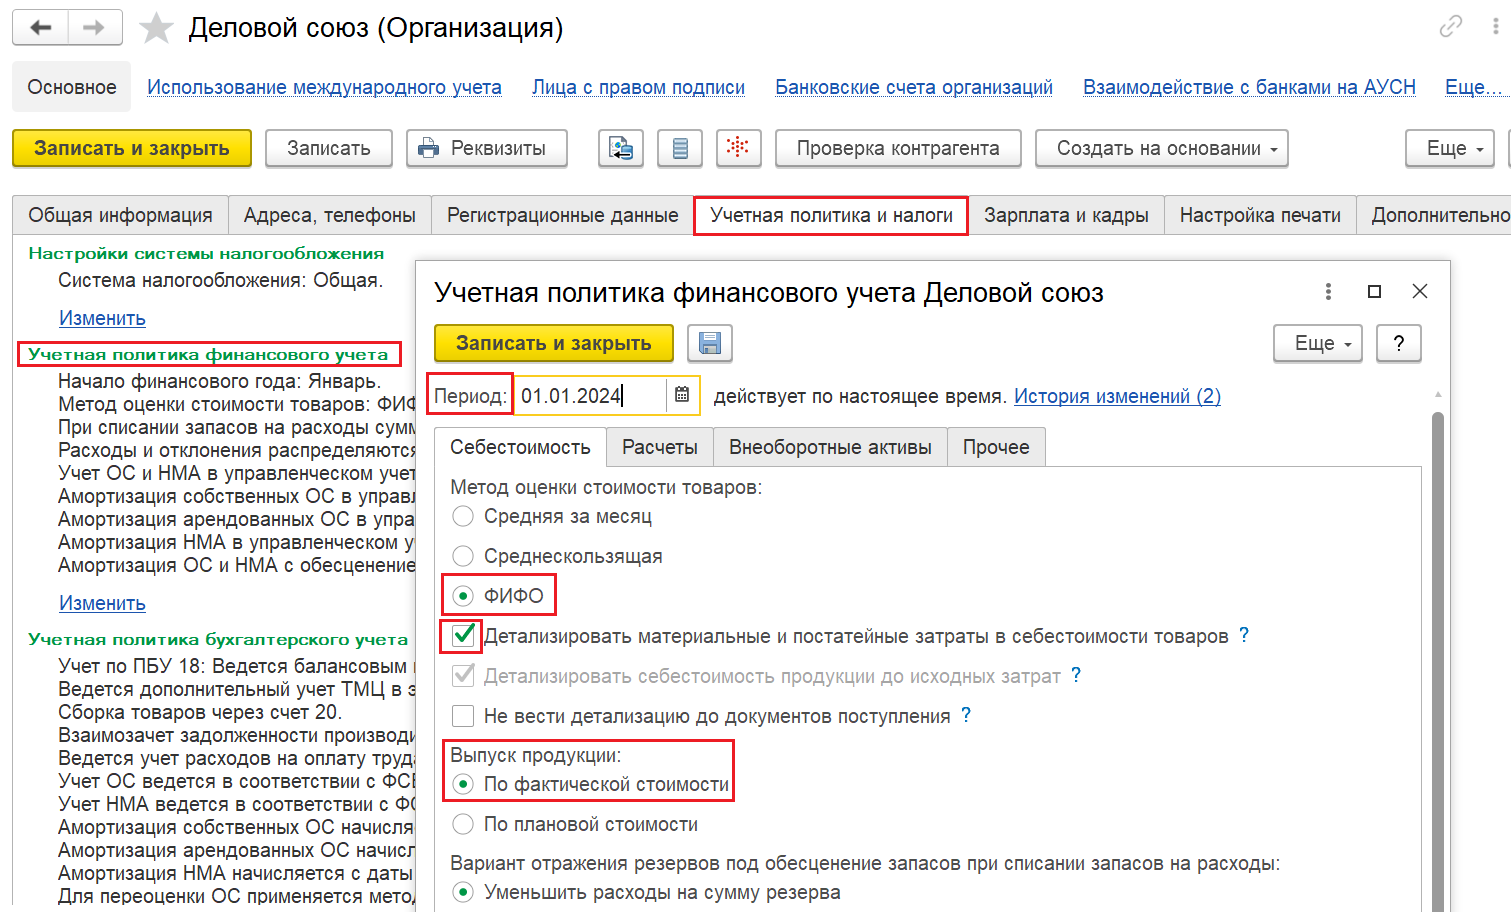The width and height of the screenshot is (1511, 912).
Task: Go forward with the right arrow button
Action: click(95, 28)
